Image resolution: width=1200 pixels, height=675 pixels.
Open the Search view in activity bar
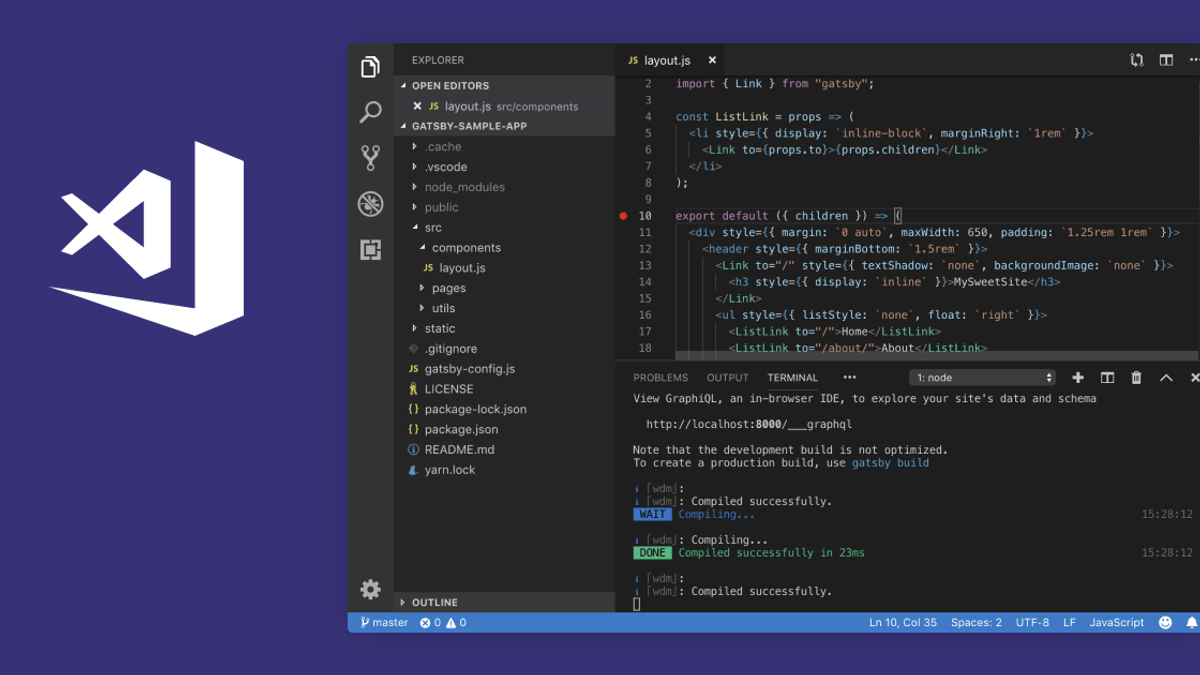point(370,112)
